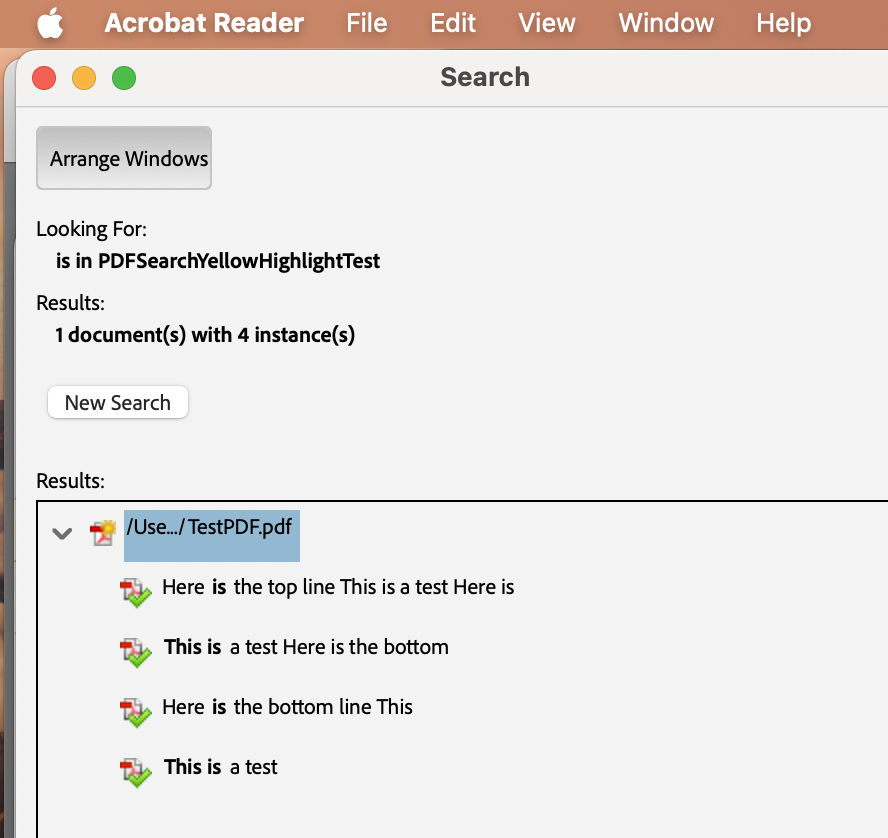Open the Window menu
This screenshot has height=838, width=888.
coord(666,23)
